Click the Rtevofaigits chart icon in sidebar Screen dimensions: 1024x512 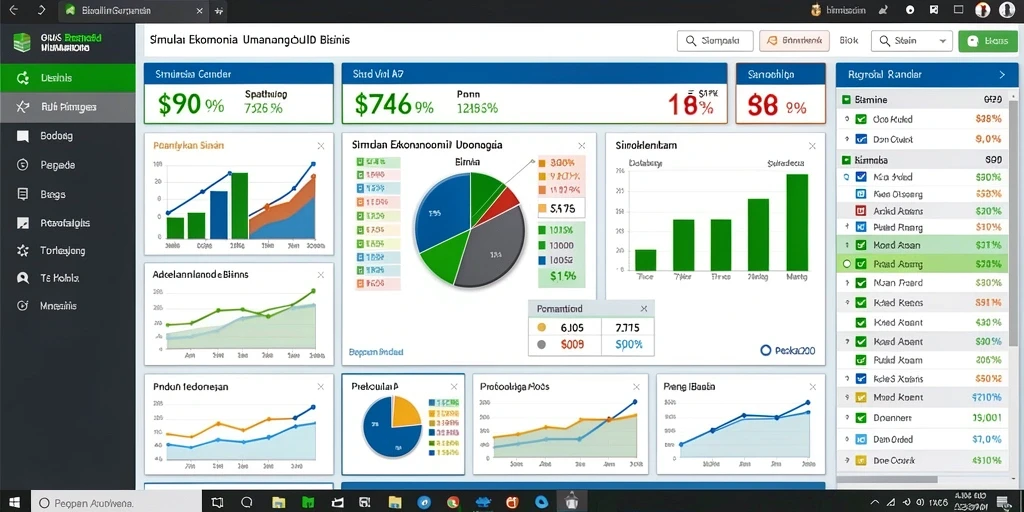(x=23, y=223)
